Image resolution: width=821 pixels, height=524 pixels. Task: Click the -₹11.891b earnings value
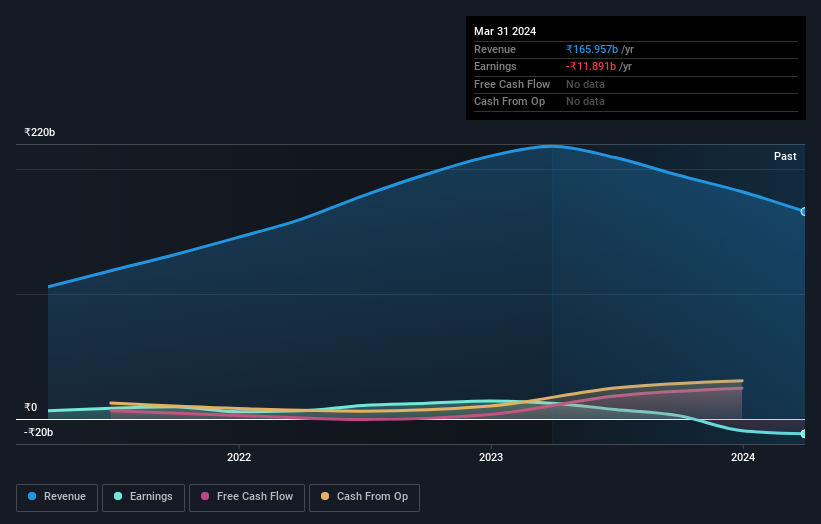pyautogui.click(x=591, y=66)
